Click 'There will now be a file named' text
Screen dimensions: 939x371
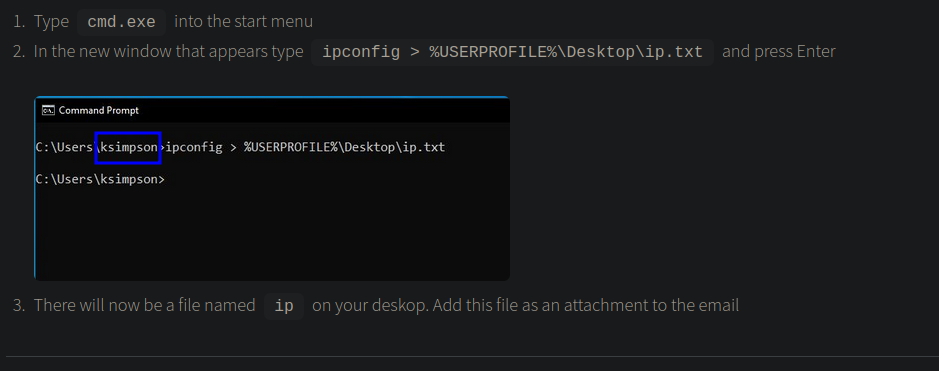(x=144, y=305)
